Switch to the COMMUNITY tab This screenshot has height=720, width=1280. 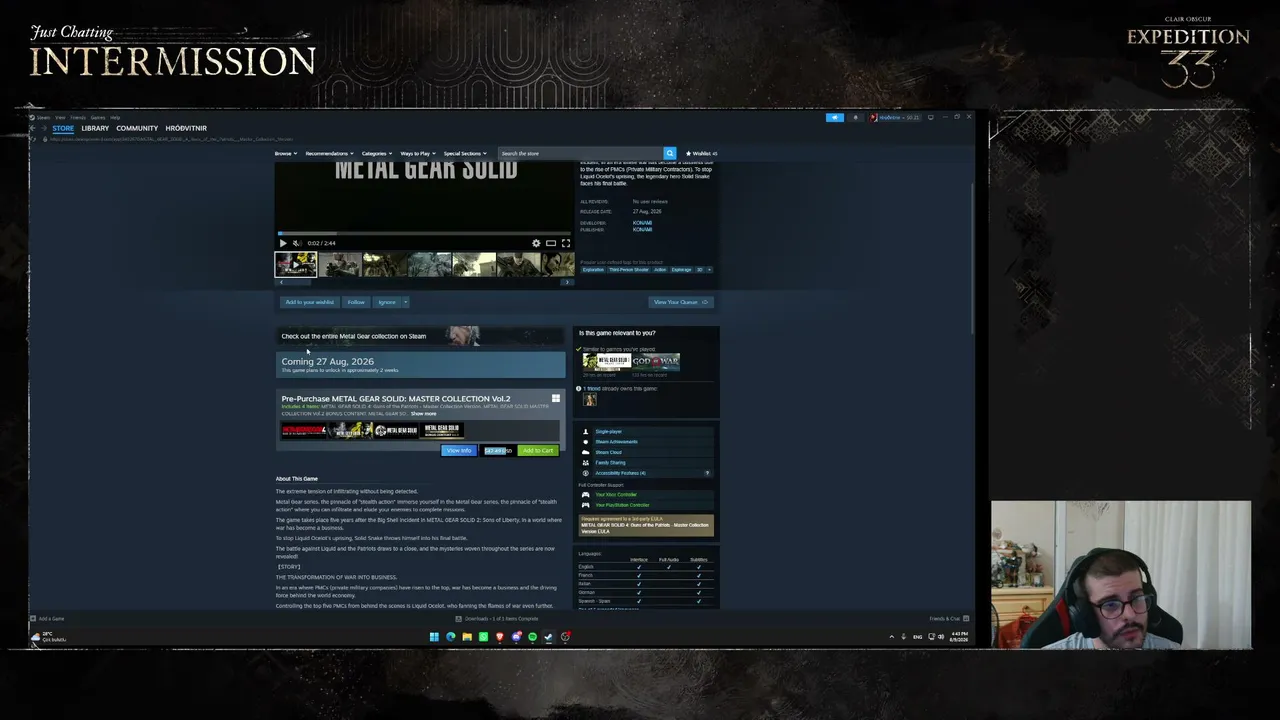(x=137, y=128)
